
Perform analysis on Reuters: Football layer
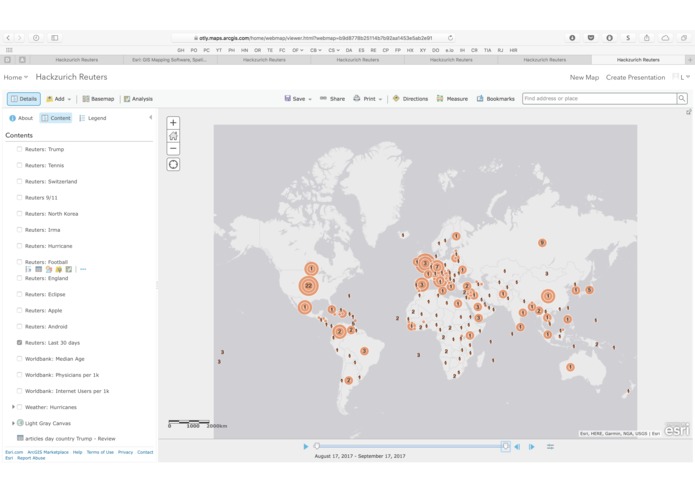coord(69,269)
